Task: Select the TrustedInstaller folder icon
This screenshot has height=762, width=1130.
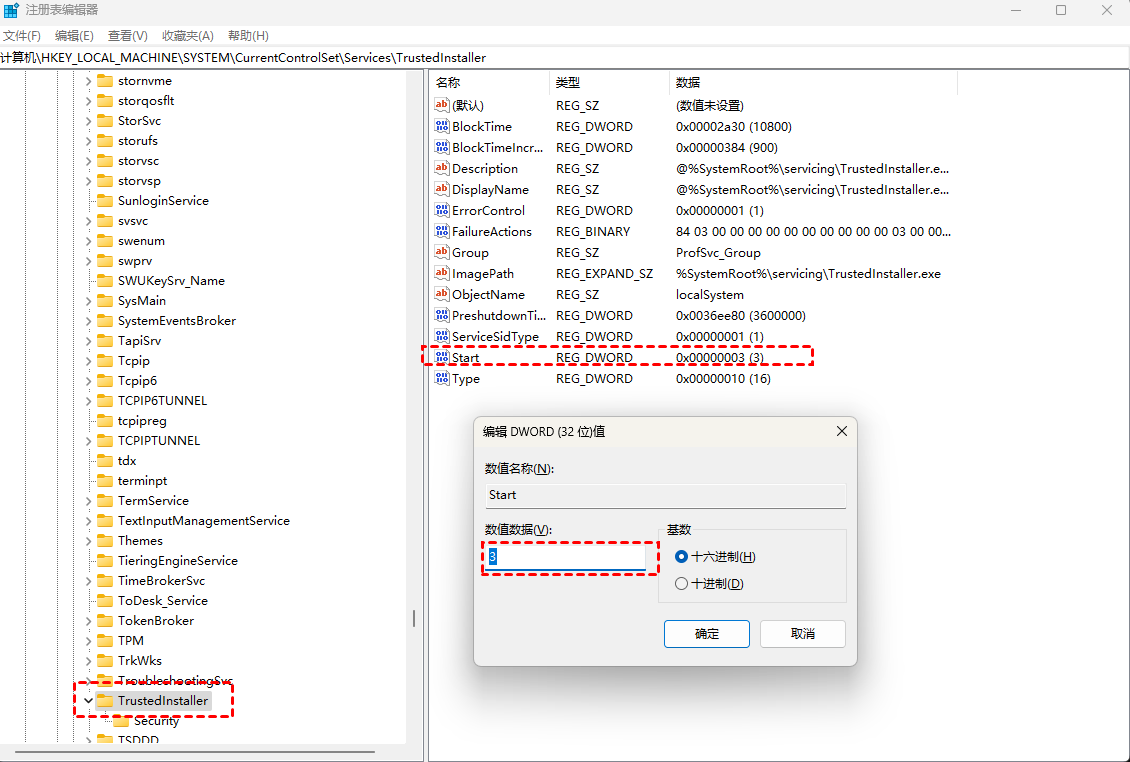Action: pyautogui.click(x=105, y=701)
